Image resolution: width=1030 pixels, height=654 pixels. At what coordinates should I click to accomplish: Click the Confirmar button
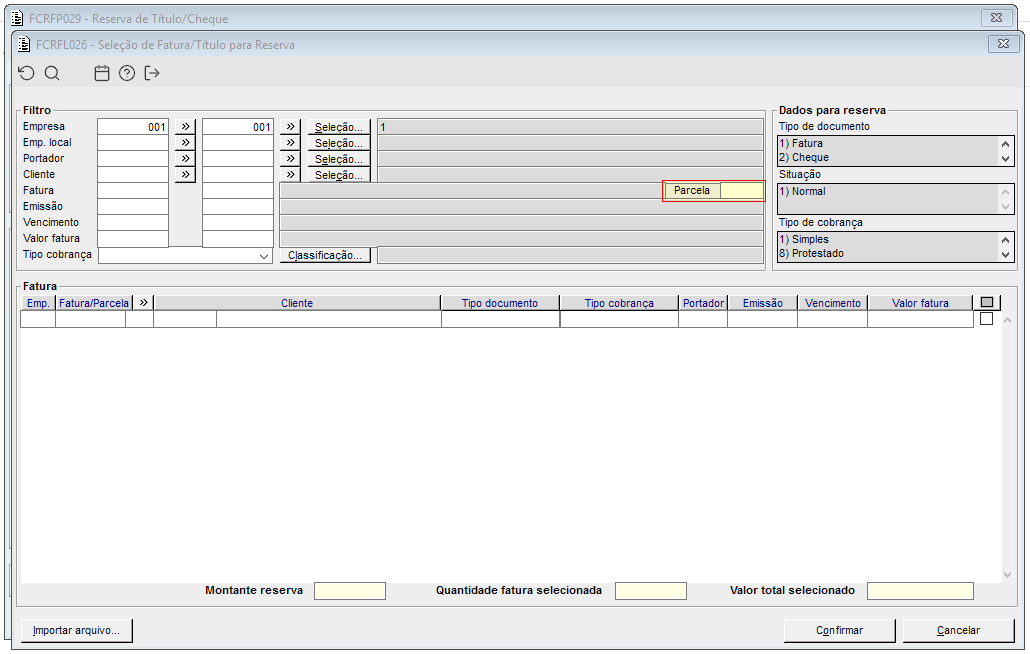click(x=840, y=630)
